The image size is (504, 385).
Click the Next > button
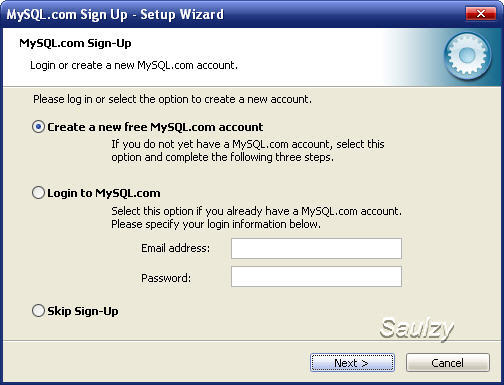(352, 363)
